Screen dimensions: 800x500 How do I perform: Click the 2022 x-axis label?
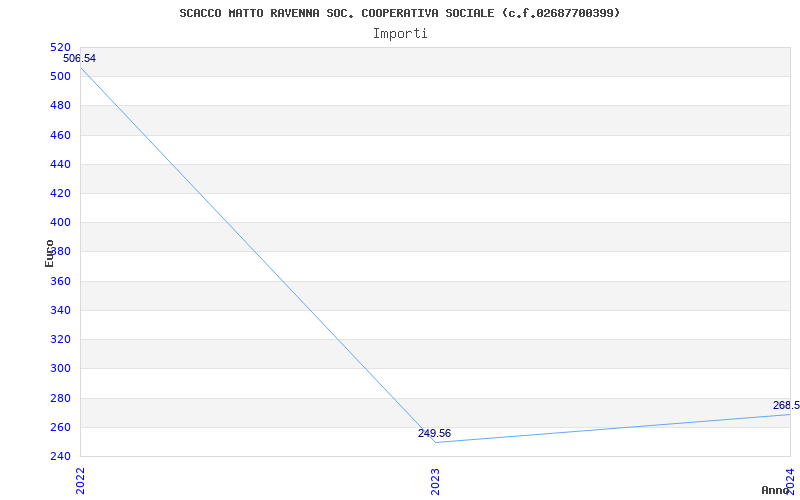(x=80, y=481)
